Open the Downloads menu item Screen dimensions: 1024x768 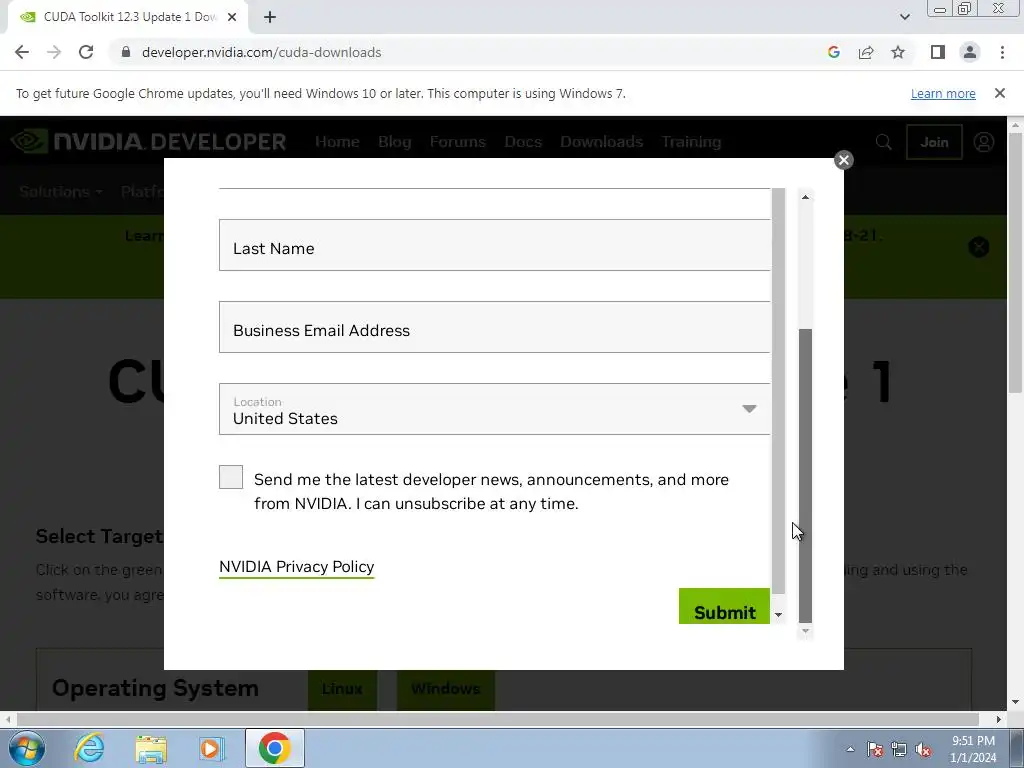(601, 142)
